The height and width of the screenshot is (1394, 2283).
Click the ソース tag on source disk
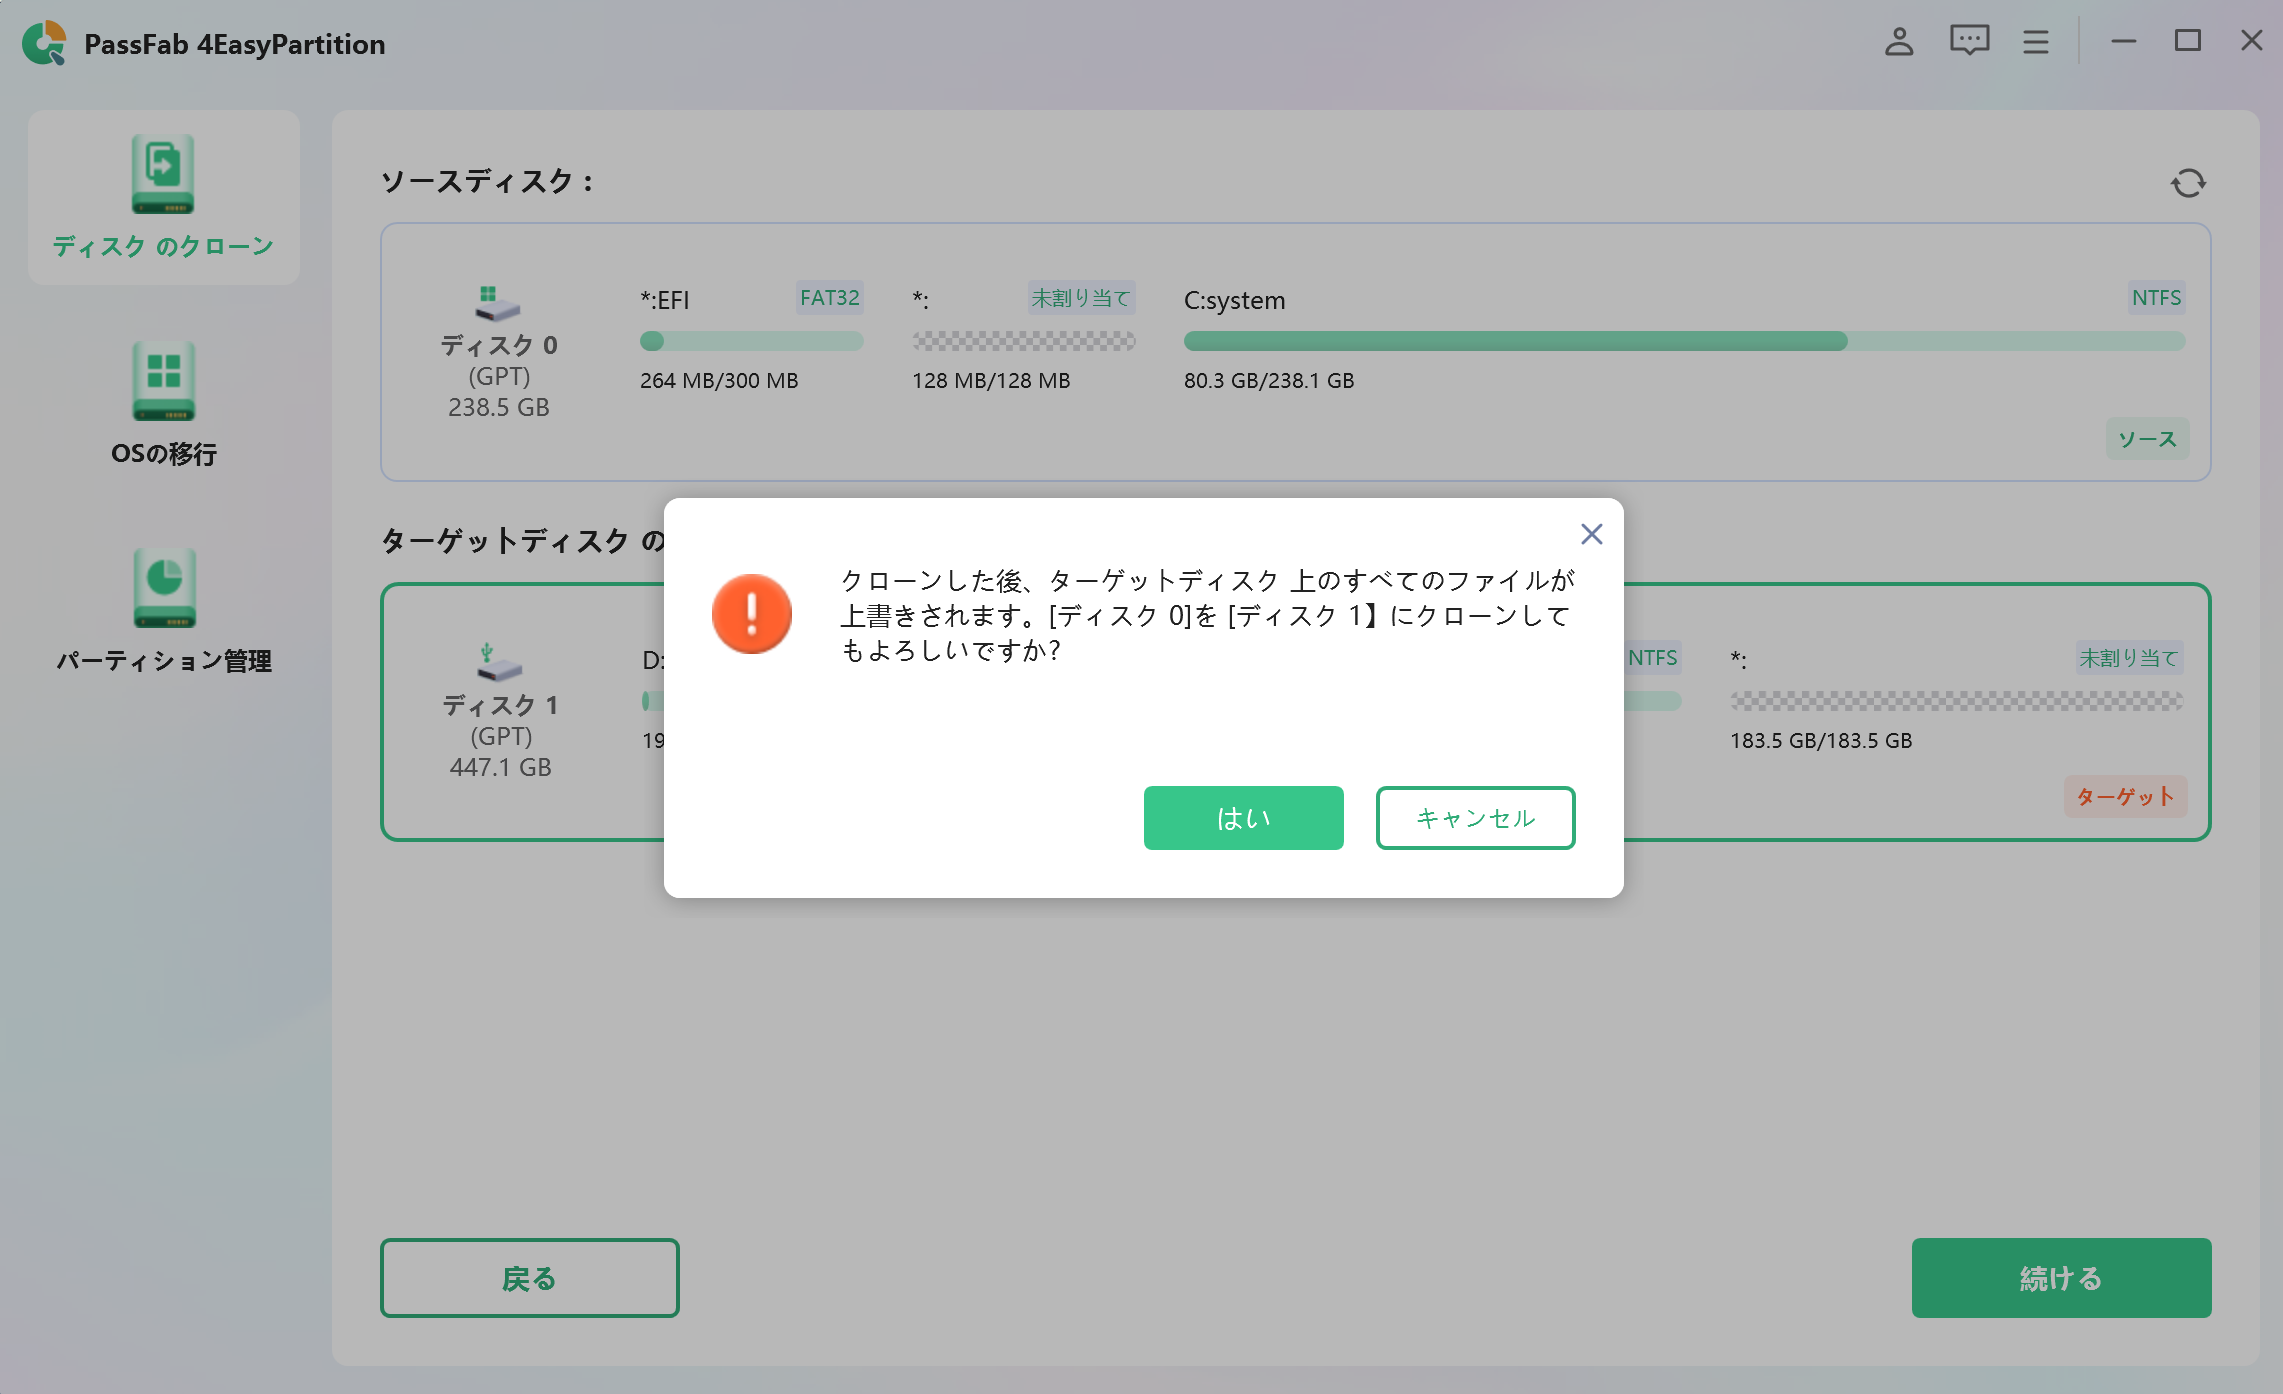click(x=2147, y=438)
